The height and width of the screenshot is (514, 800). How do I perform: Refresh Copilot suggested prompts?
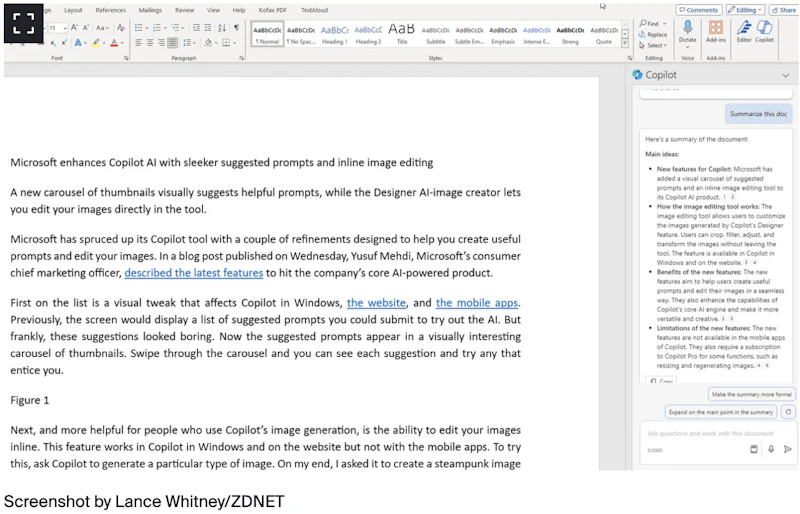pos(788,412)
